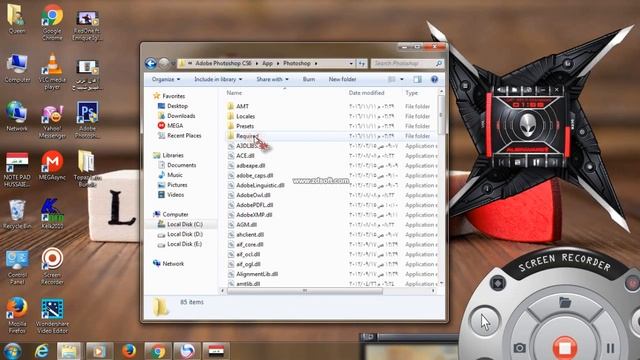Click the file list vertical scrollbar

(441, 116)
